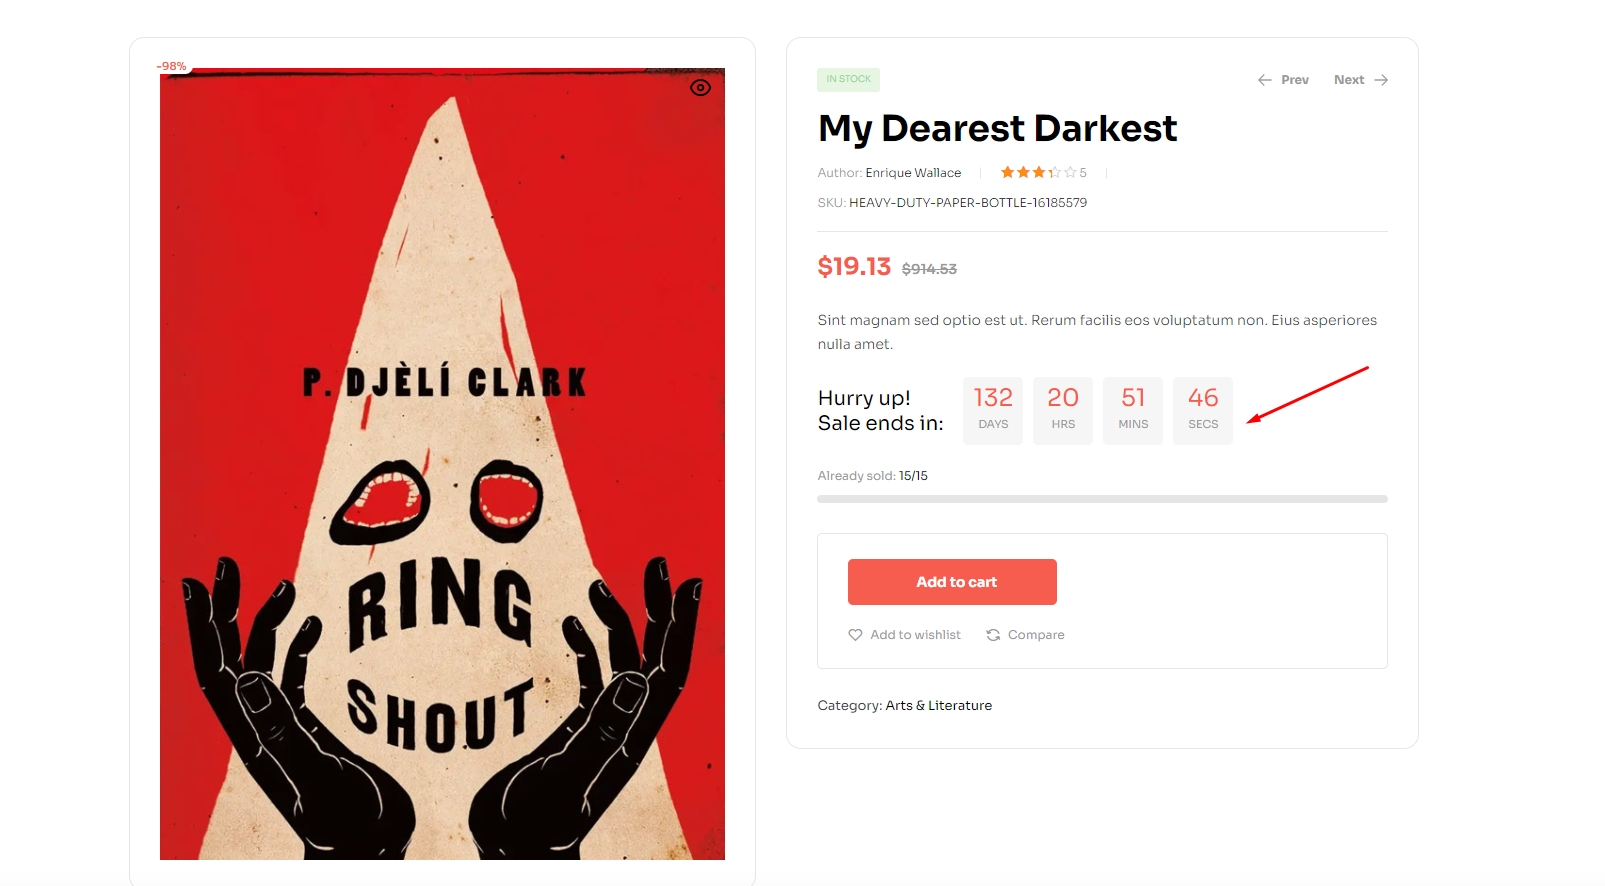This screenshot has height=886, width=1605.
Task: Go to the Prev product link
Action: coord(1294,80)
